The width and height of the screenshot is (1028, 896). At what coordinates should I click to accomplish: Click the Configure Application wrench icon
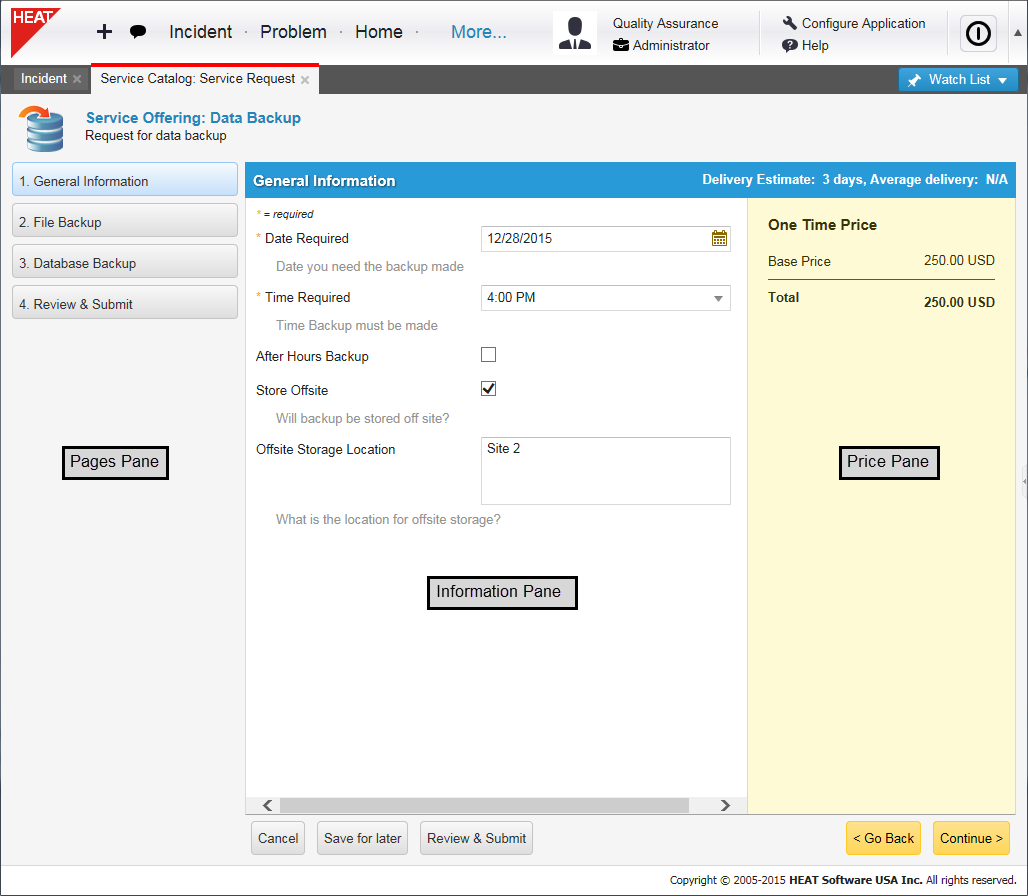[x=789, y=22]
